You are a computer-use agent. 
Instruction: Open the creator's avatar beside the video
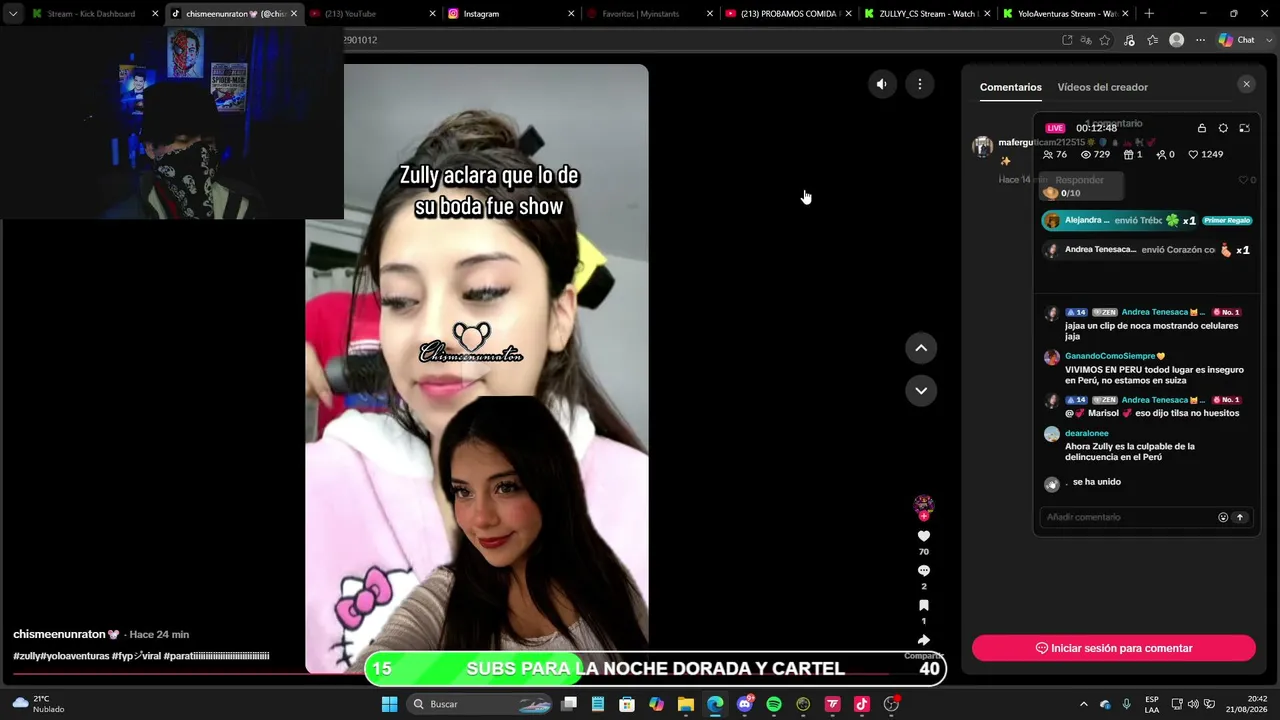coord(924,504)
